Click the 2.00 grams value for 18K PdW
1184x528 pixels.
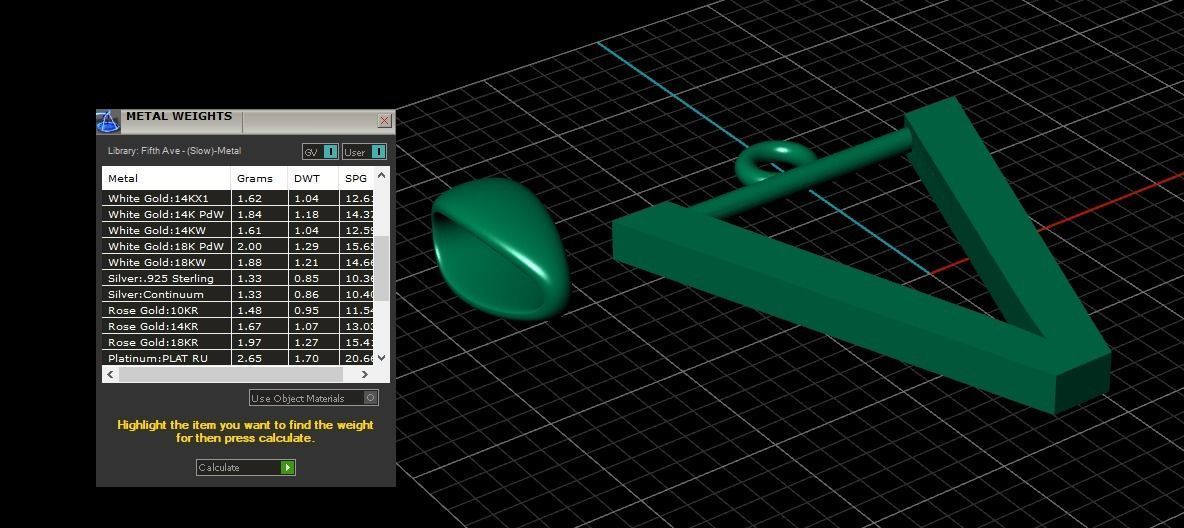pyautogui.click(x=249, y=246)
